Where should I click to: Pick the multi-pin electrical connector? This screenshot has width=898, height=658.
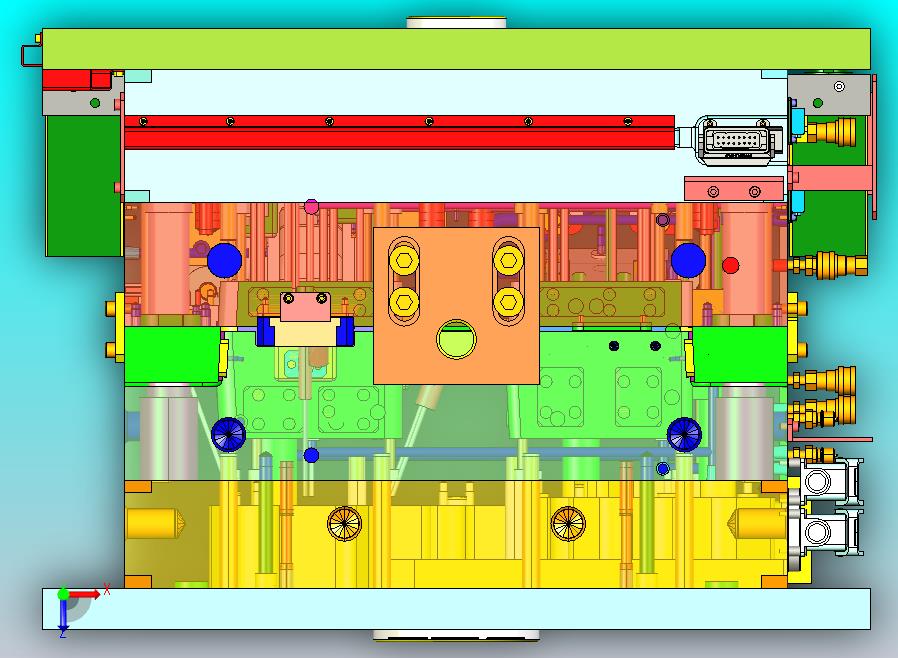(x=739, y=141)
